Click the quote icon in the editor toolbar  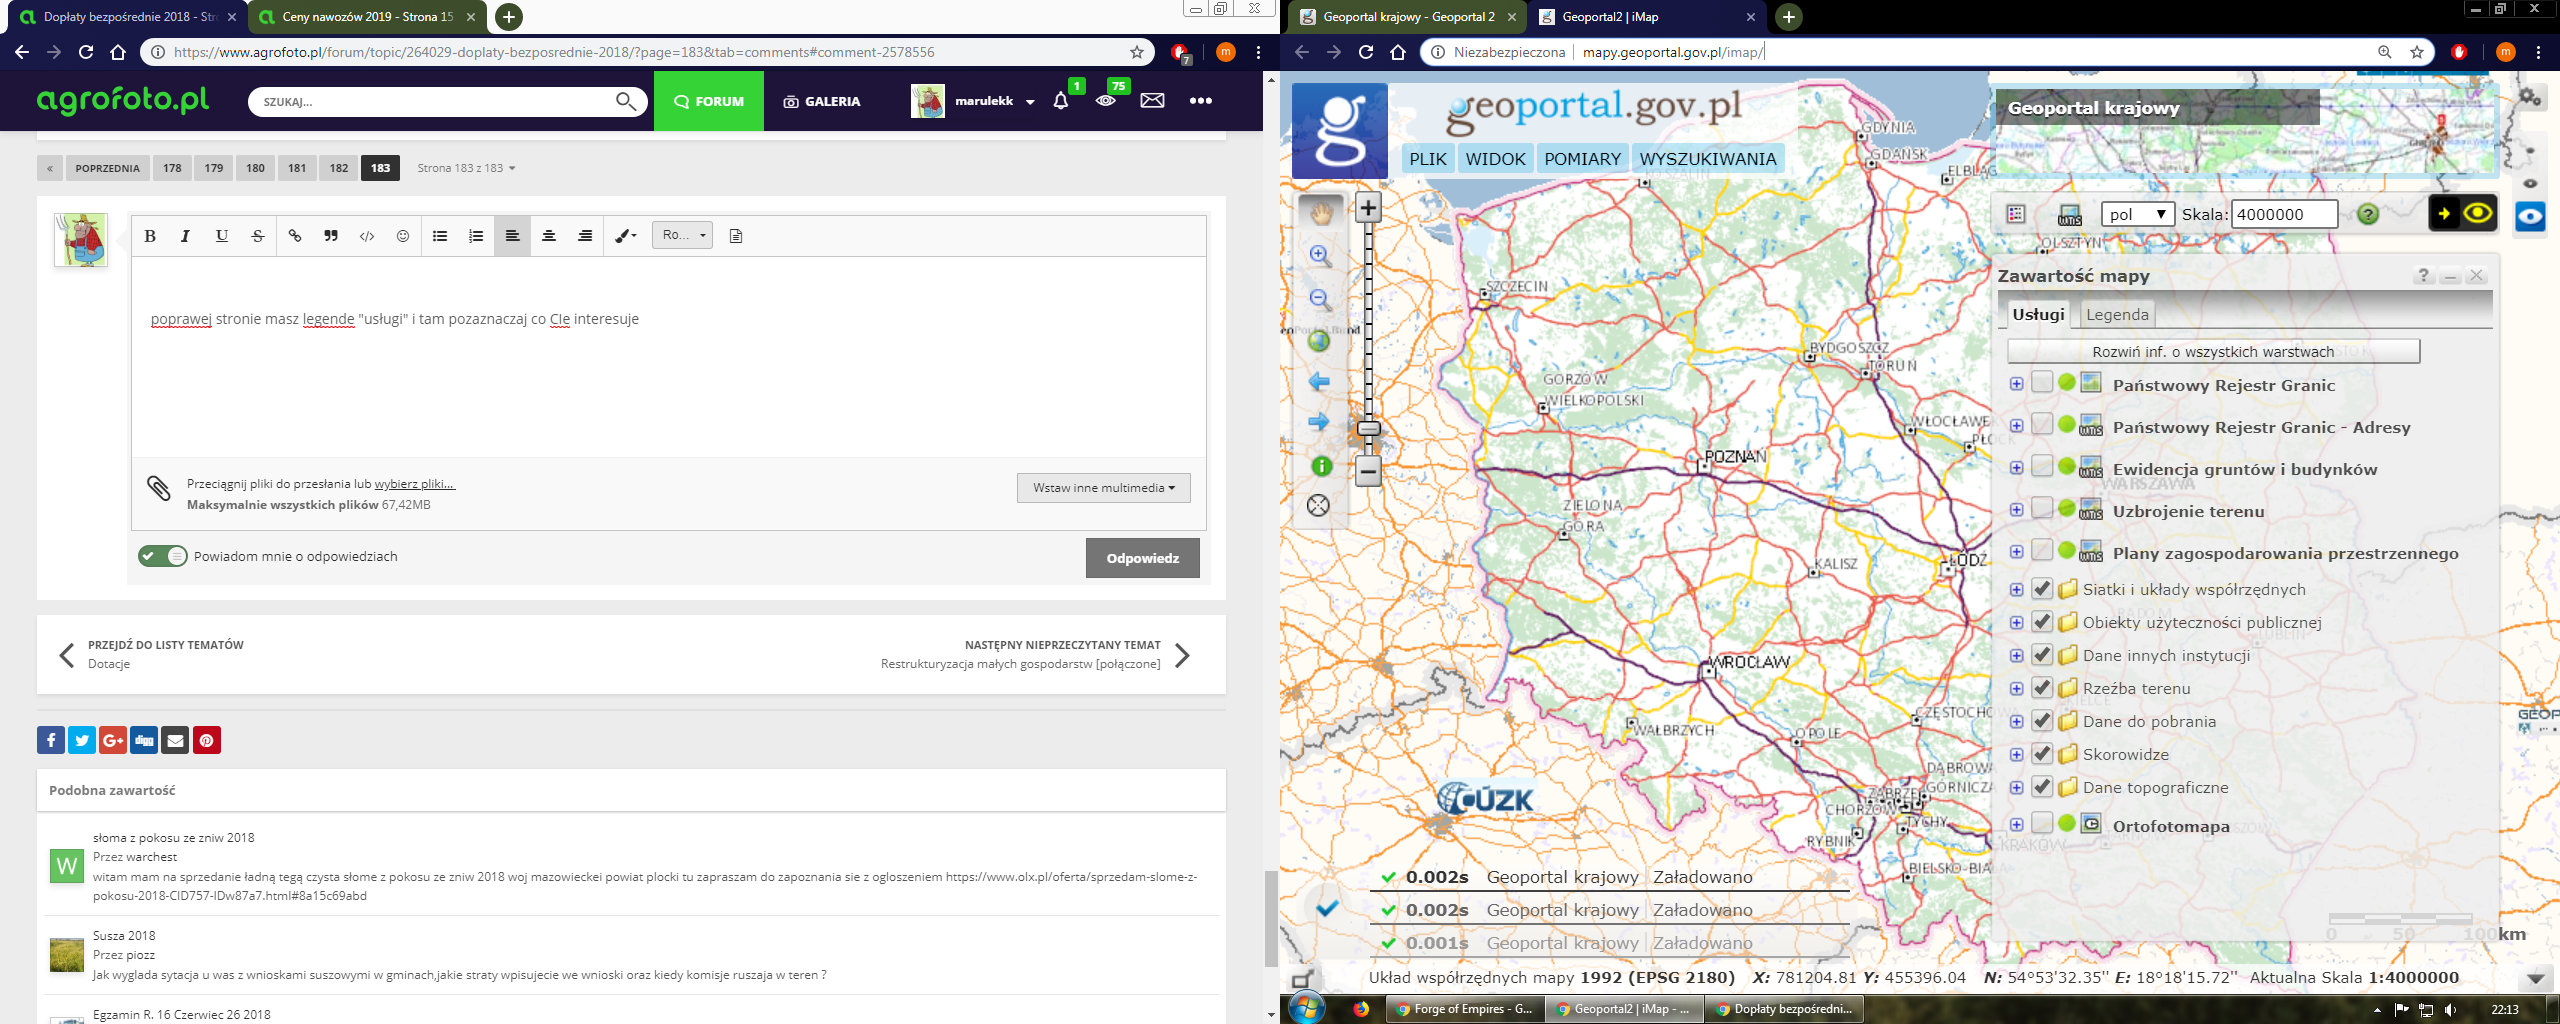click(330, 236)
